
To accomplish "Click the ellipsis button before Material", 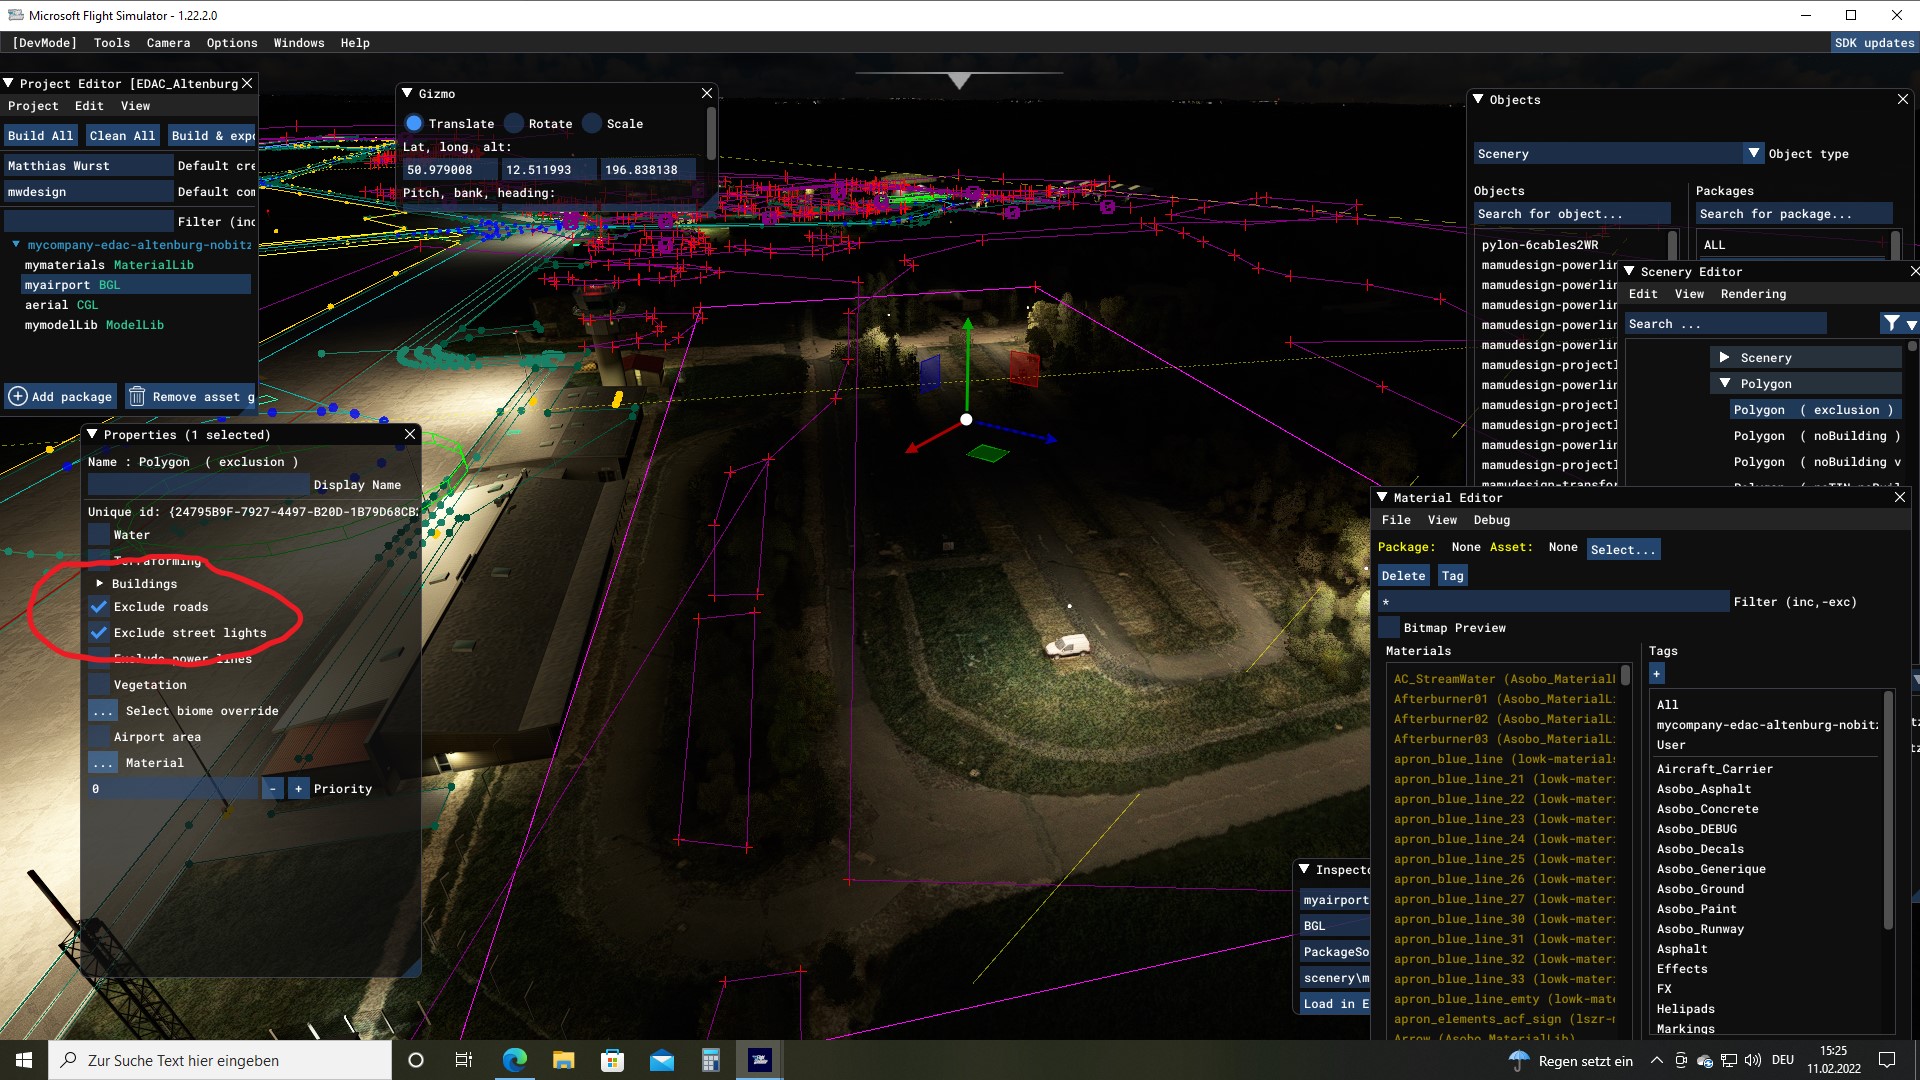I will 103,763.
